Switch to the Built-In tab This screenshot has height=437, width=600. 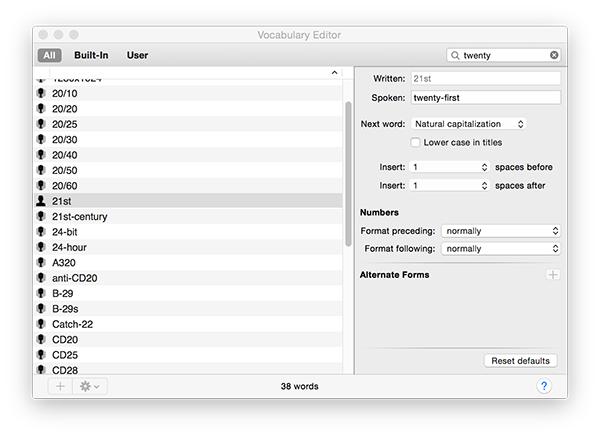click(91, 55)
